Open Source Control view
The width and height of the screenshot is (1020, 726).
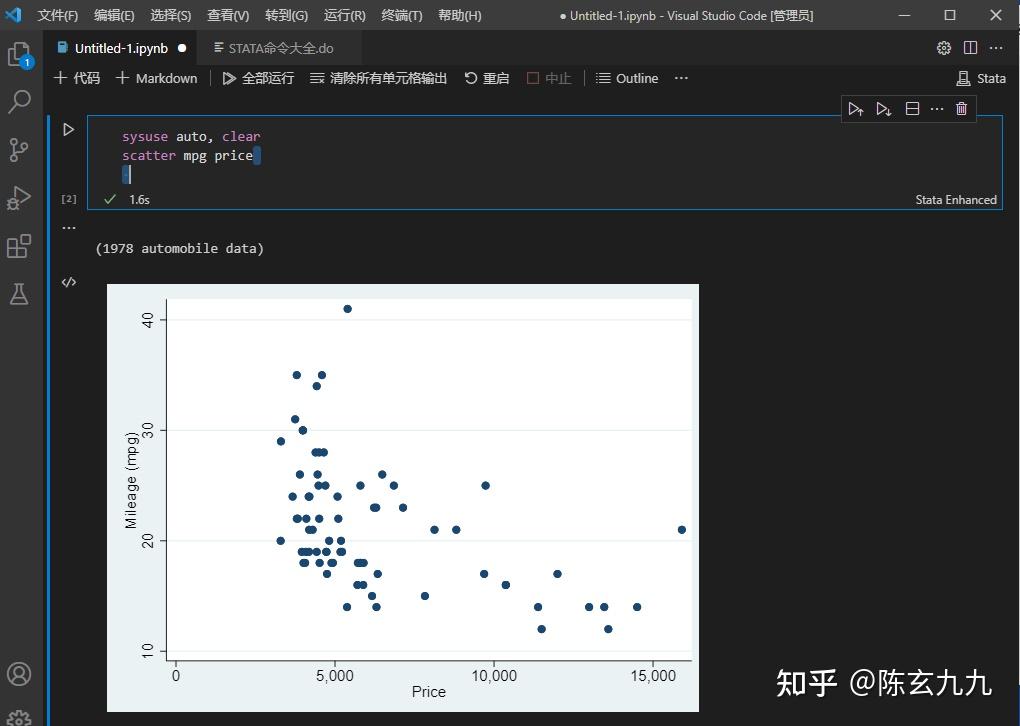[20, 150]
